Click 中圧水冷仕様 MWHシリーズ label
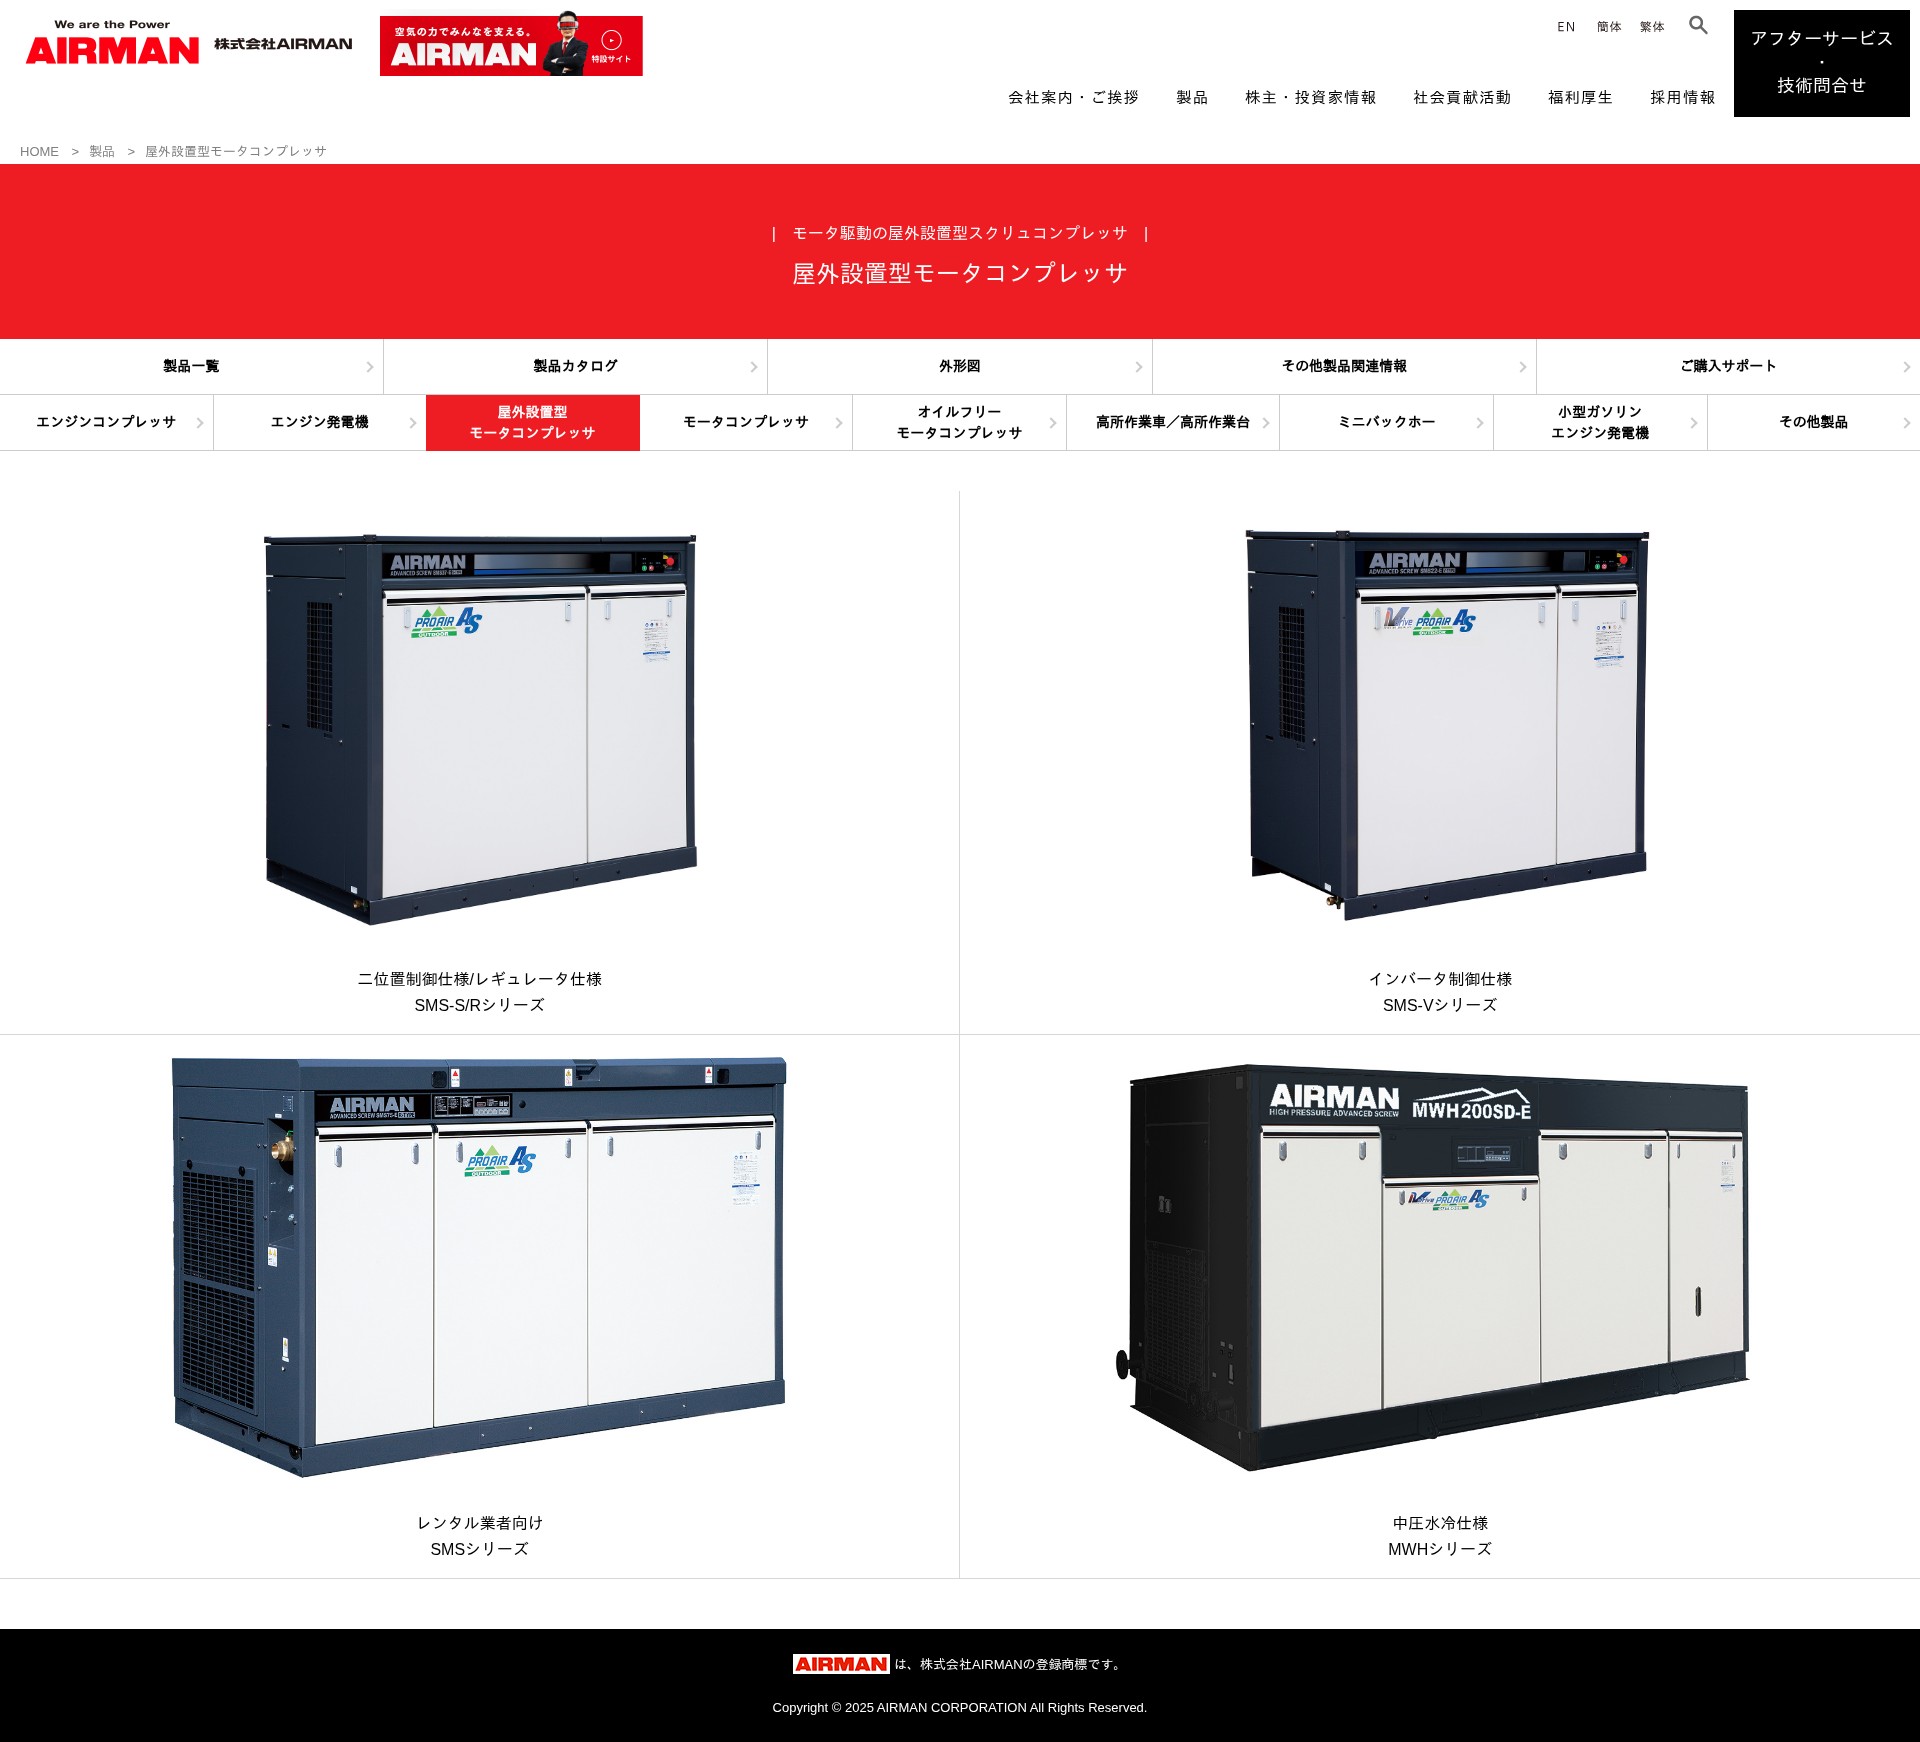The height and width of the screenshot is (1742, 1920). pos(1440,1536)
